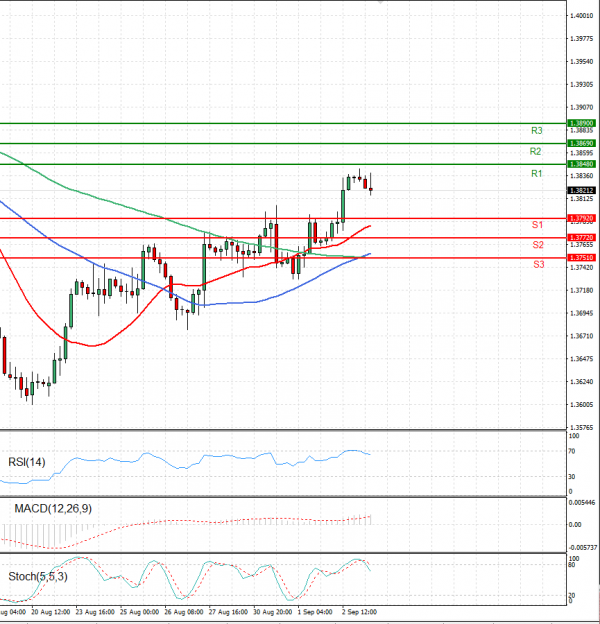Click the 1.36945 price axis value
This screenshot has height=624, width=600.
tap(581, 313)
